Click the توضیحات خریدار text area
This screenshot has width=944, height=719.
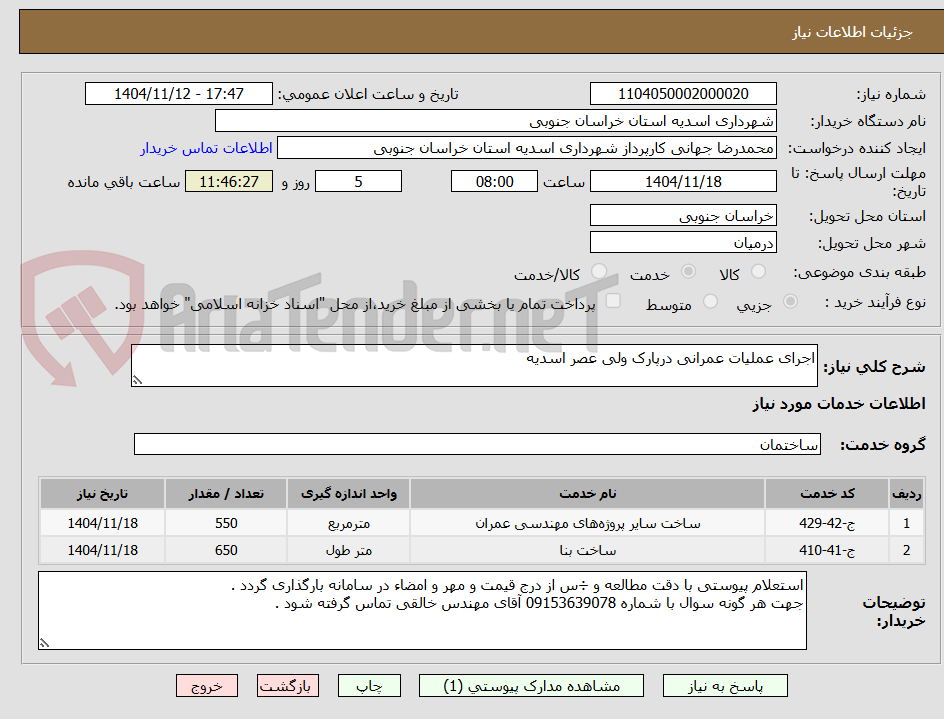coord(422,611)
